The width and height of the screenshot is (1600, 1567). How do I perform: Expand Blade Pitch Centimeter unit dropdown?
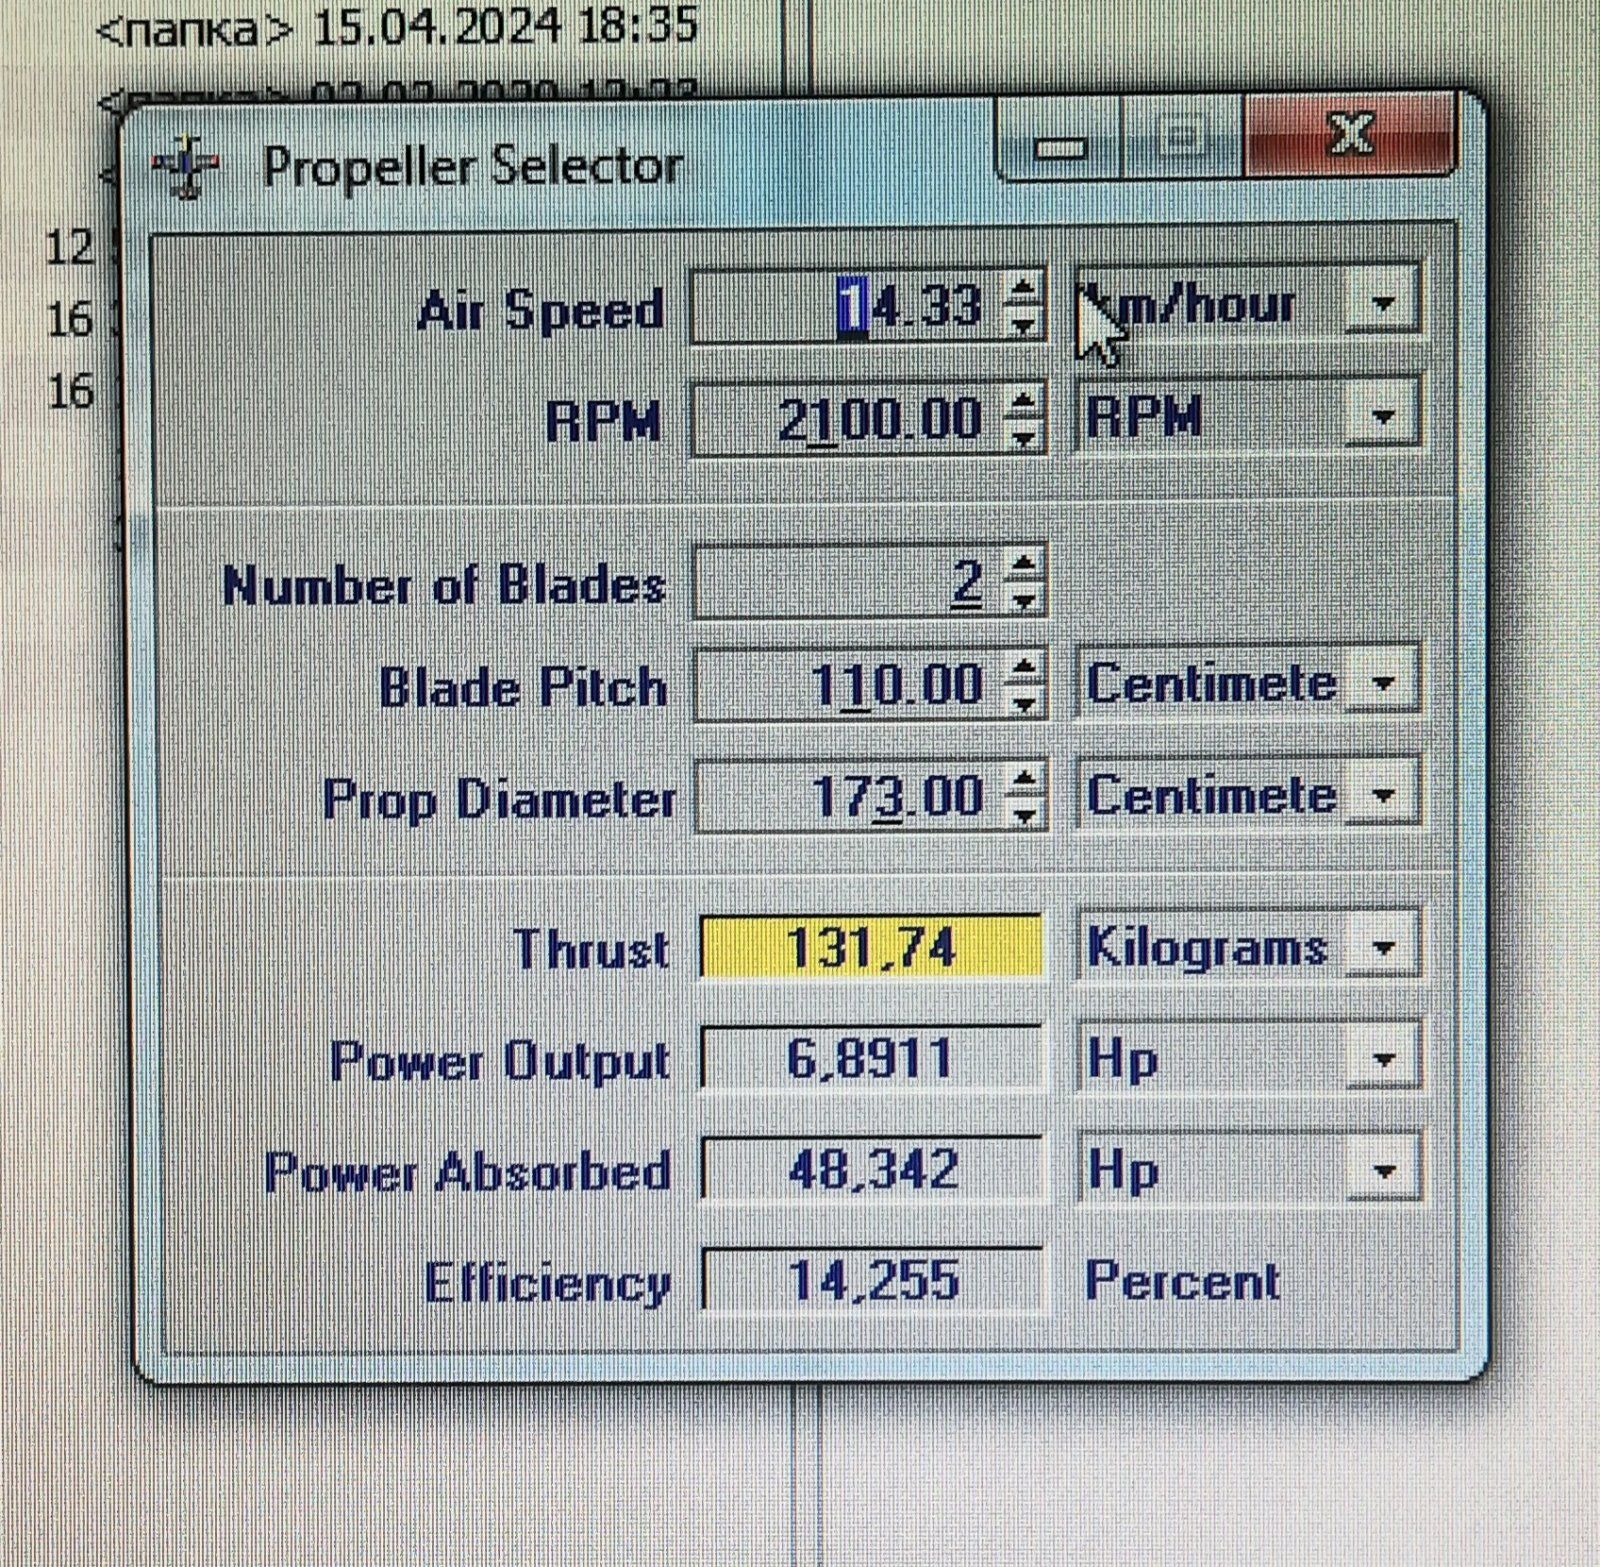point(1383,684)
